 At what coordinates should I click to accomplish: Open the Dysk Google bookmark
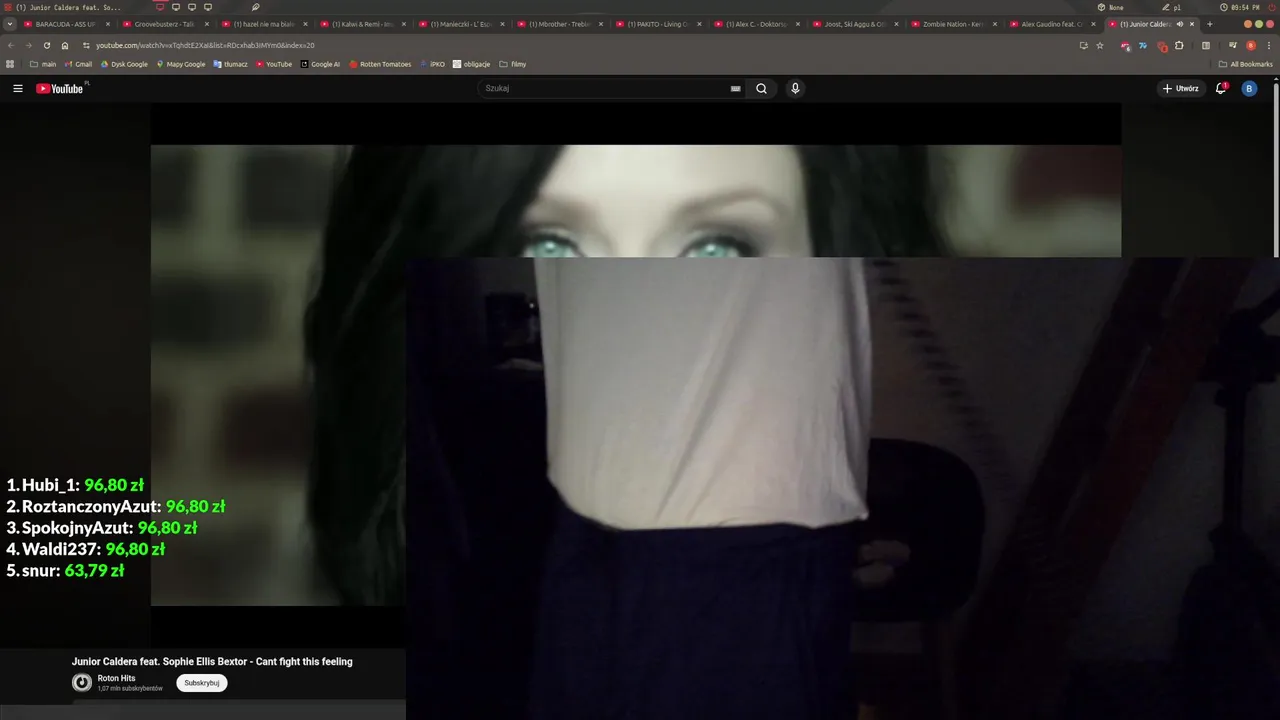coord(124,64)
